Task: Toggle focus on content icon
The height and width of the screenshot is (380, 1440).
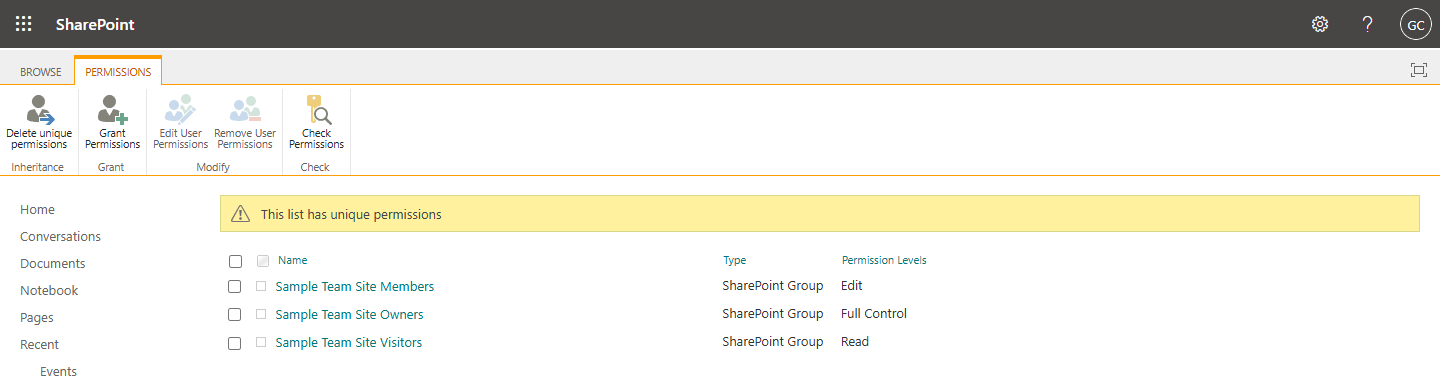Action: (x=1418, y=70)
